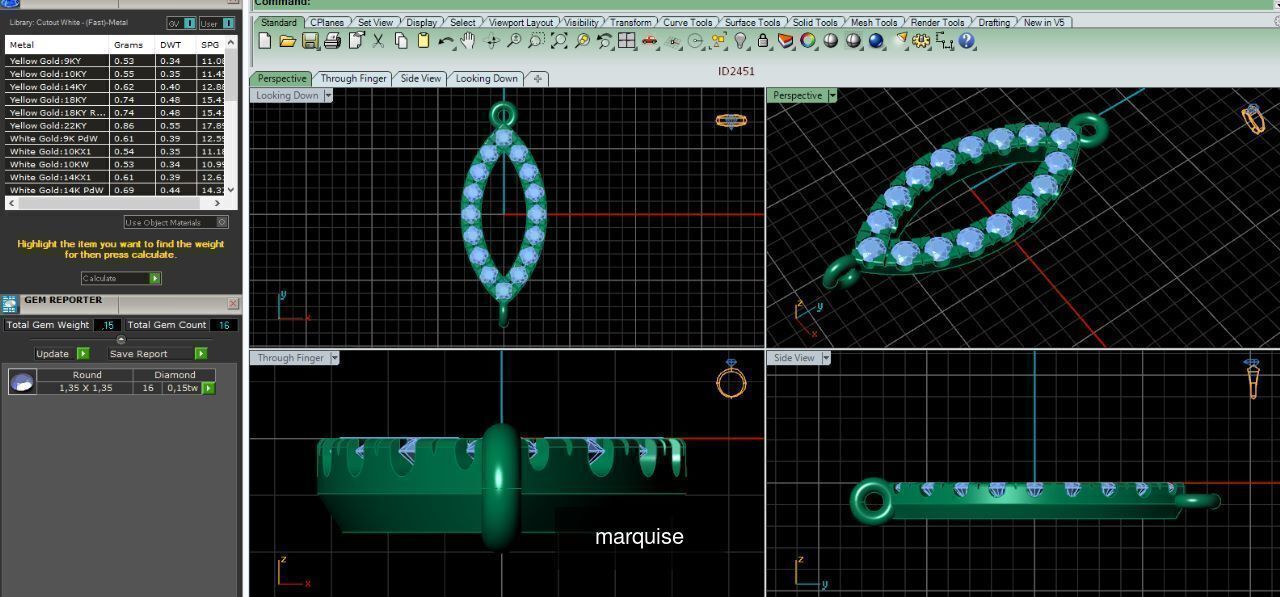Image resolution: width=1280 pixels, height=597 pixels.
Task: Open the Solid Tools toolbar tab
Action: [x=815, y=22]
